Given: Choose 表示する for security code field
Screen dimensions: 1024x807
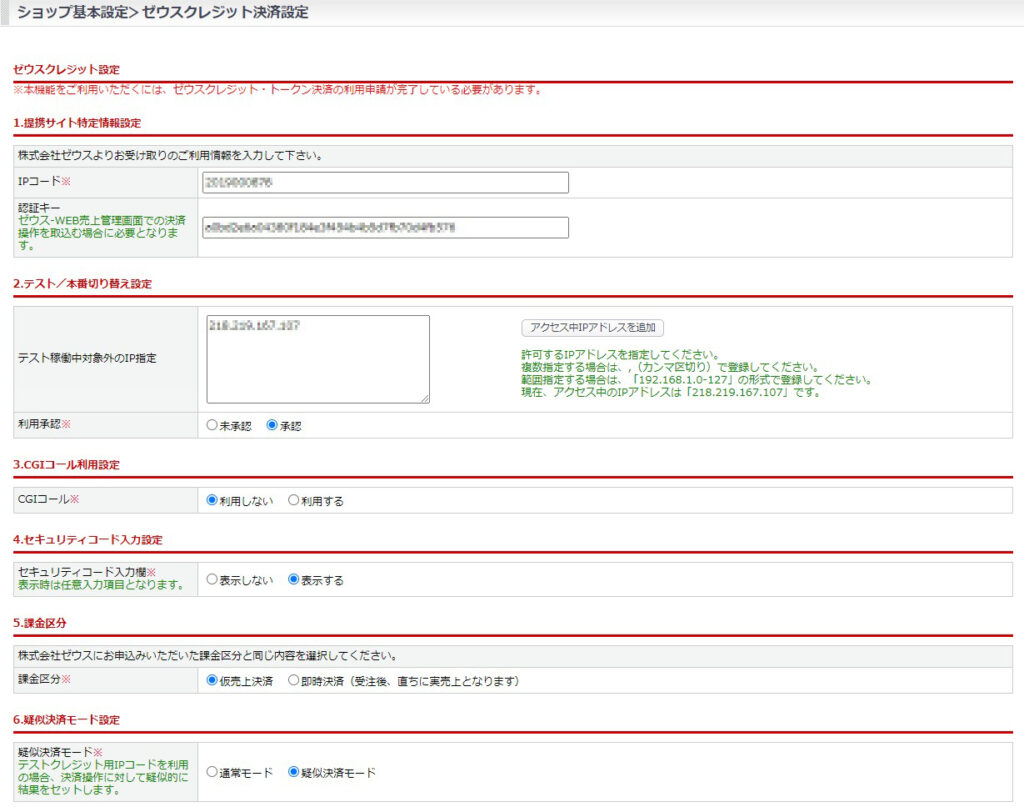Looking at the screenshot, I should pyautogui.click(x=294, y=579).
